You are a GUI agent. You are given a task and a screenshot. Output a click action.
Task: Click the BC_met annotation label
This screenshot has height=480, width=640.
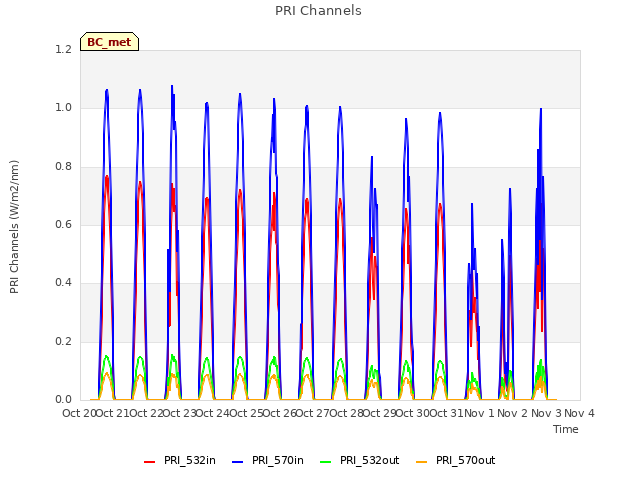pyautogui.click(x=109, y=42)
